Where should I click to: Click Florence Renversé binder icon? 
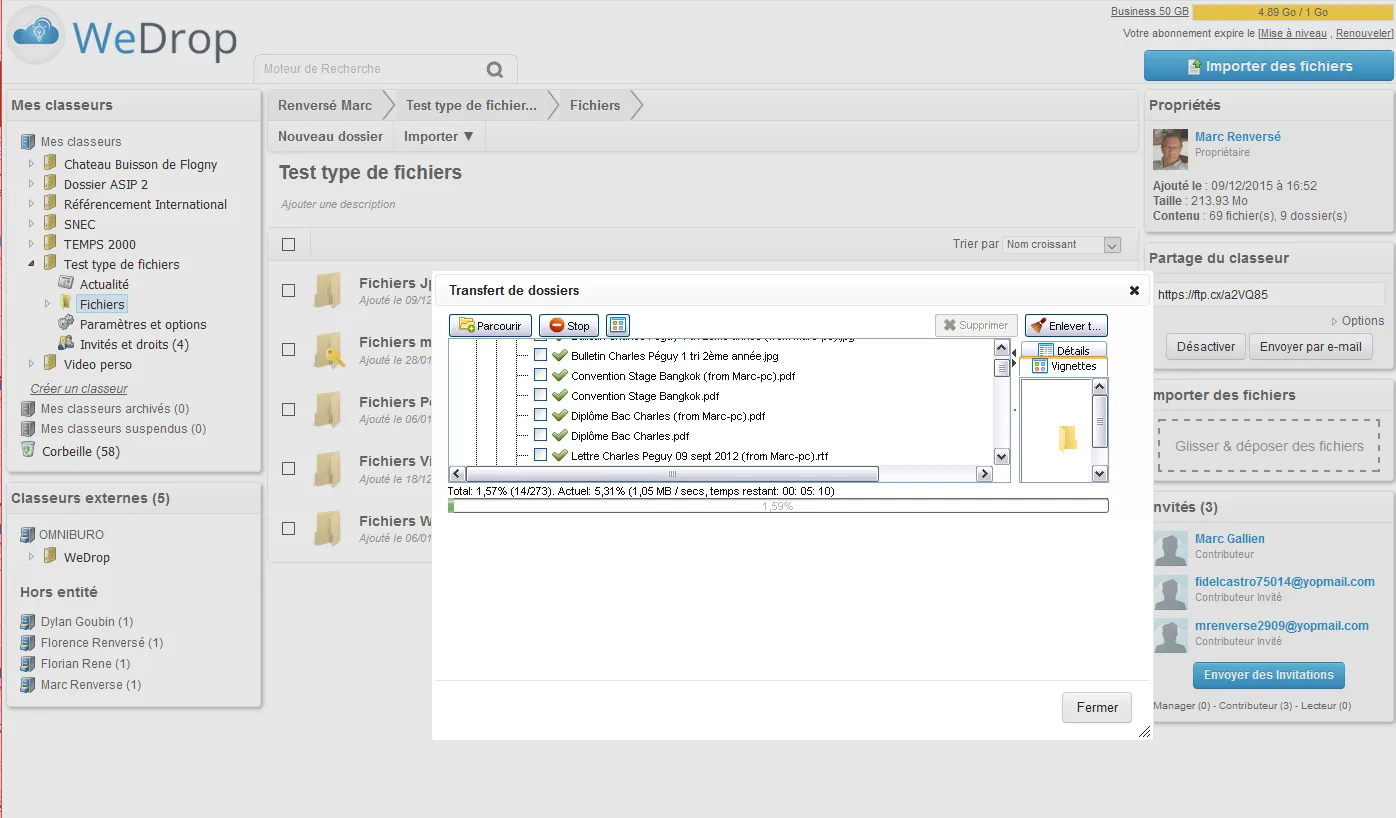click(28, 642)
